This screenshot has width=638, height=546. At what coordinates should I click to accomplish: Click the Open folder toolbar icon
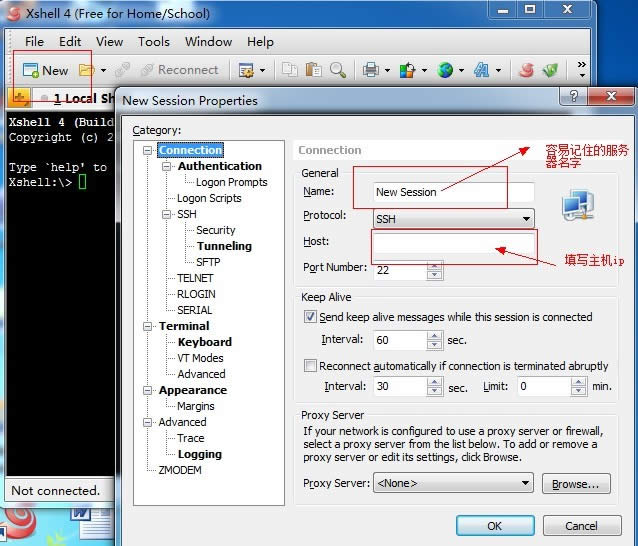click(87, 70)
